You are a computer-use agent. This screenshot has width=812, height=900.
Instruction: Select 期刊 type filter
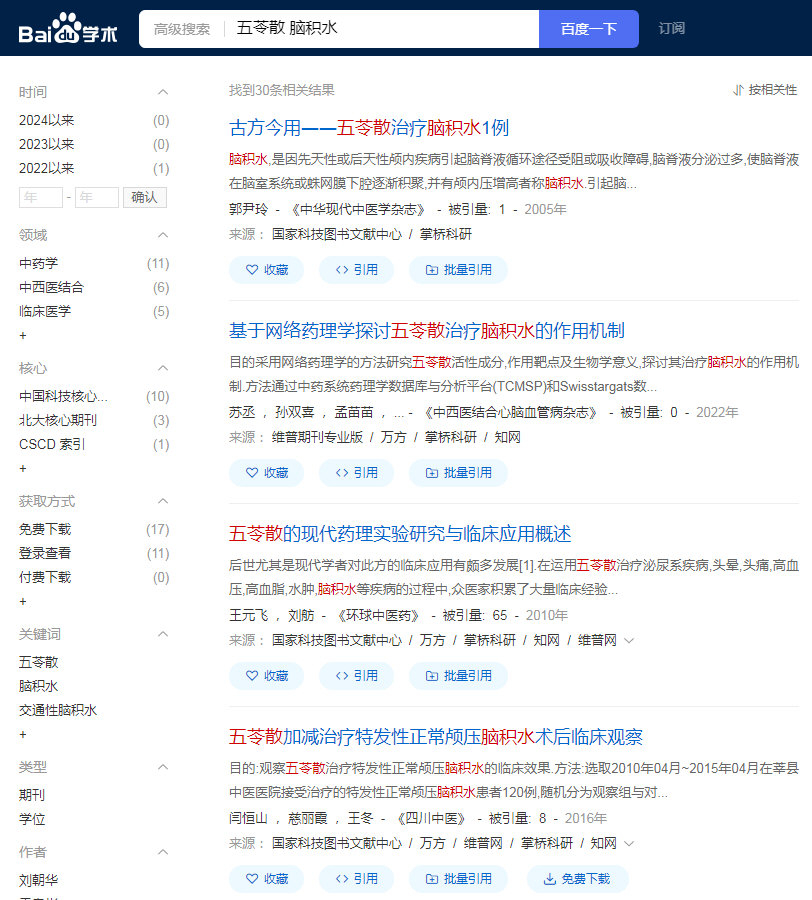click(32, 795)
